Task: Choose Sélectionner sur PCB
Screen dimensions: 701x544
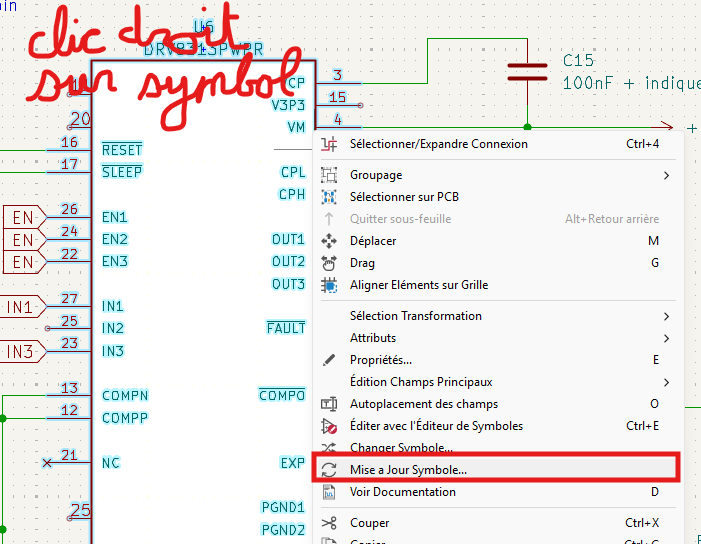Action: (498, 197)
